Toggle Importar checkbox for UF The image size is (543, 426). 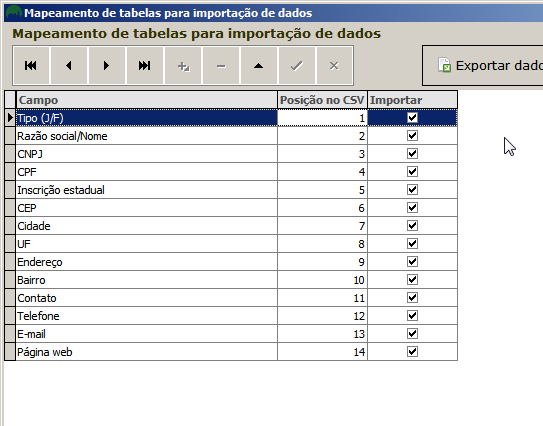point(412,244)
